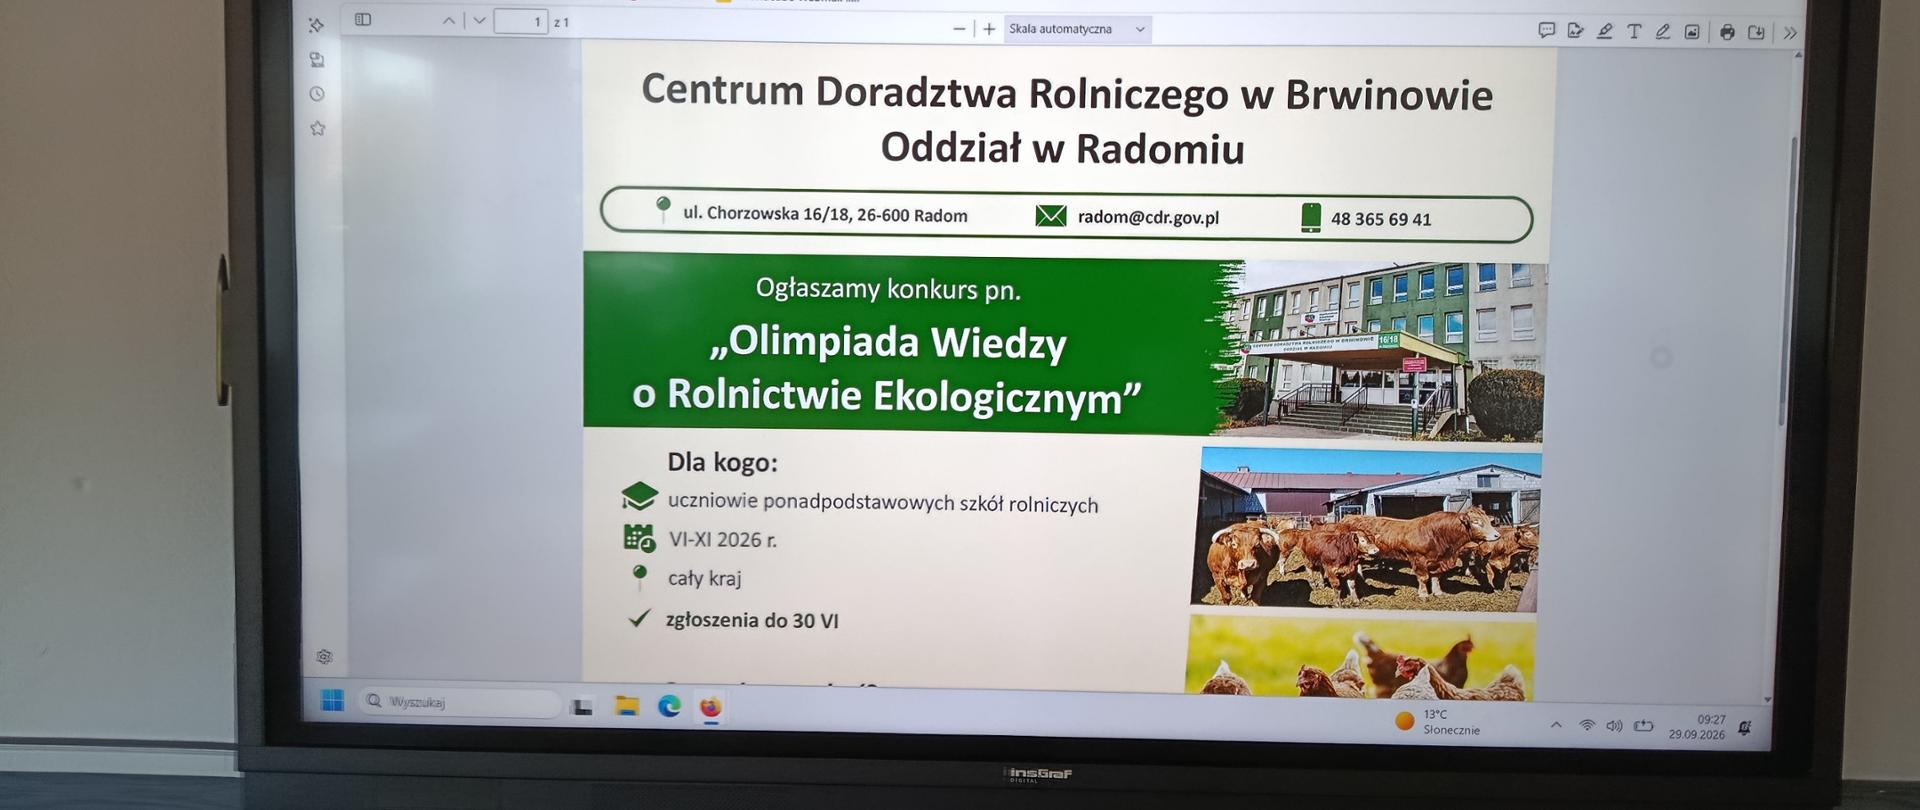
Task: Open the Skala automatyczna zoom dropdown
Action: (1077, 29)
